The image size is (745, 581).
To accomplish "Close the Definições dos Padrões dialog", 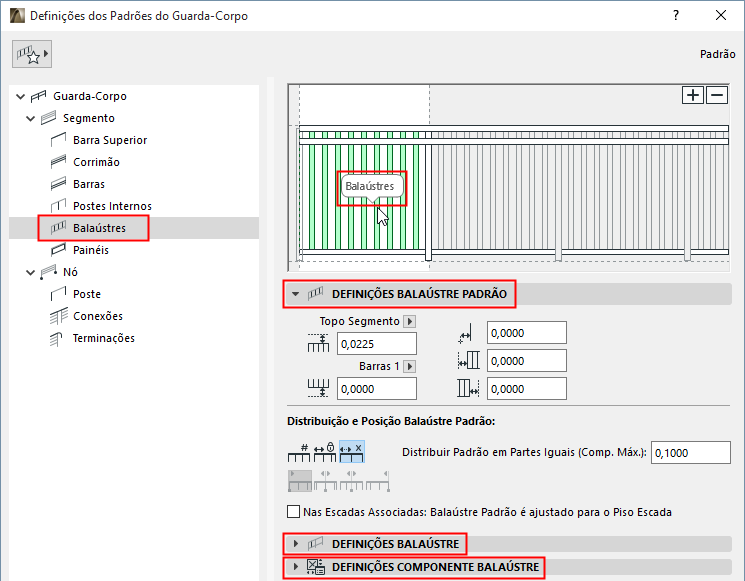I will click(x=721, y=15).
